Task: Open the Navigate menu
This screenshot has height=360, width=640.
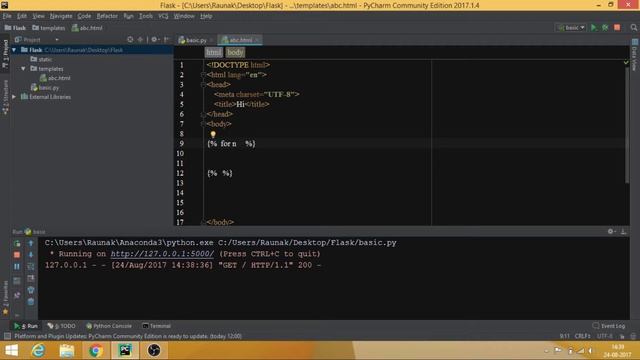Action: [x=61, y=16]
